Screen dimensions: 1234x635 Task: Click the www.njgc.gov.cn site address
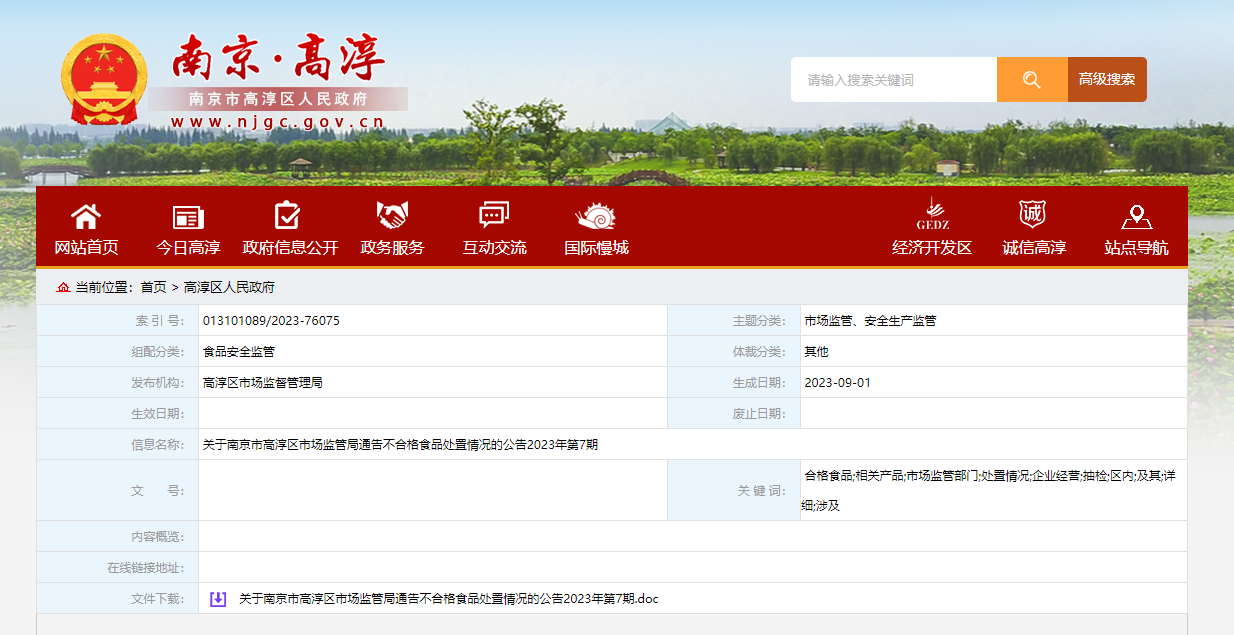click(277, 122)
